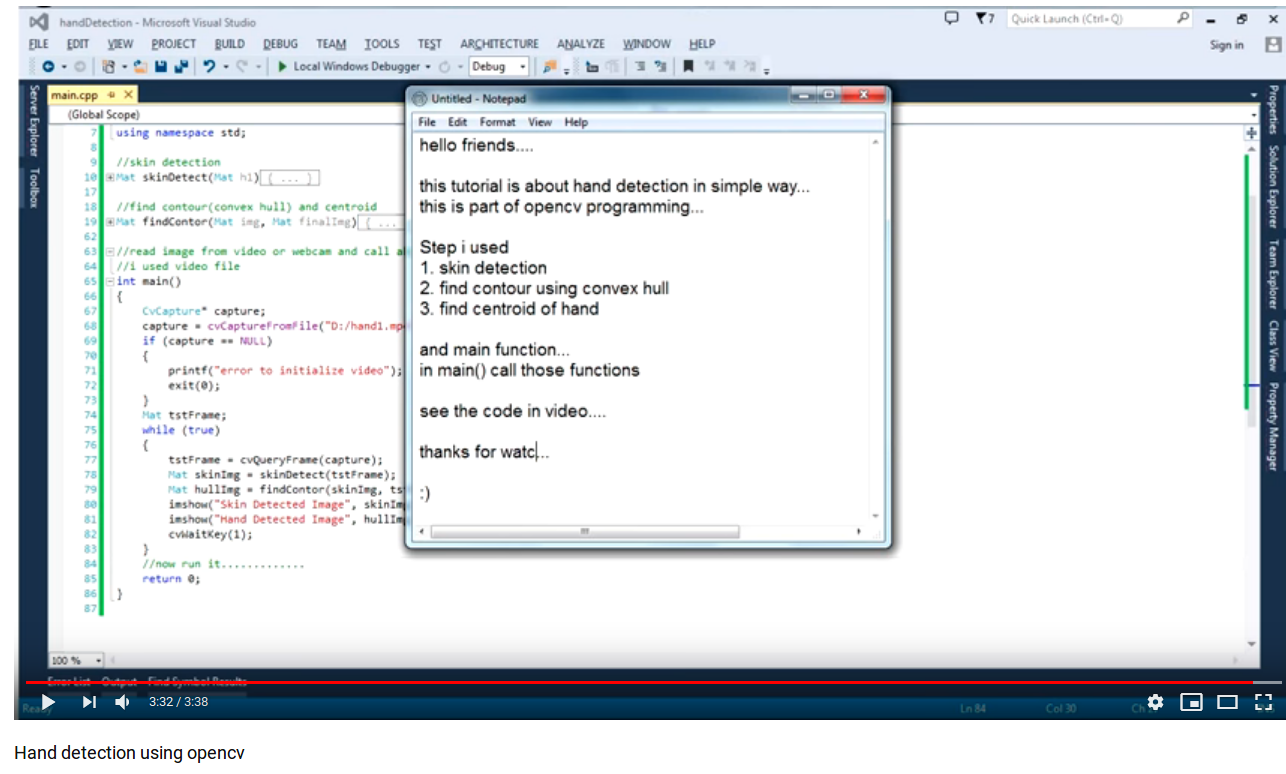Open the Server Explorer side panel
This screenshot has width=1286, height=774.
click(33, 120)
